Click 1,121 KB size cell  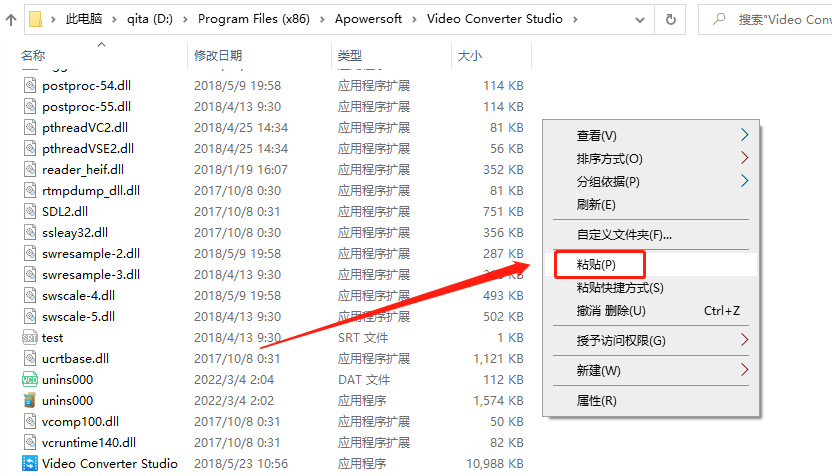coord(498,359)
